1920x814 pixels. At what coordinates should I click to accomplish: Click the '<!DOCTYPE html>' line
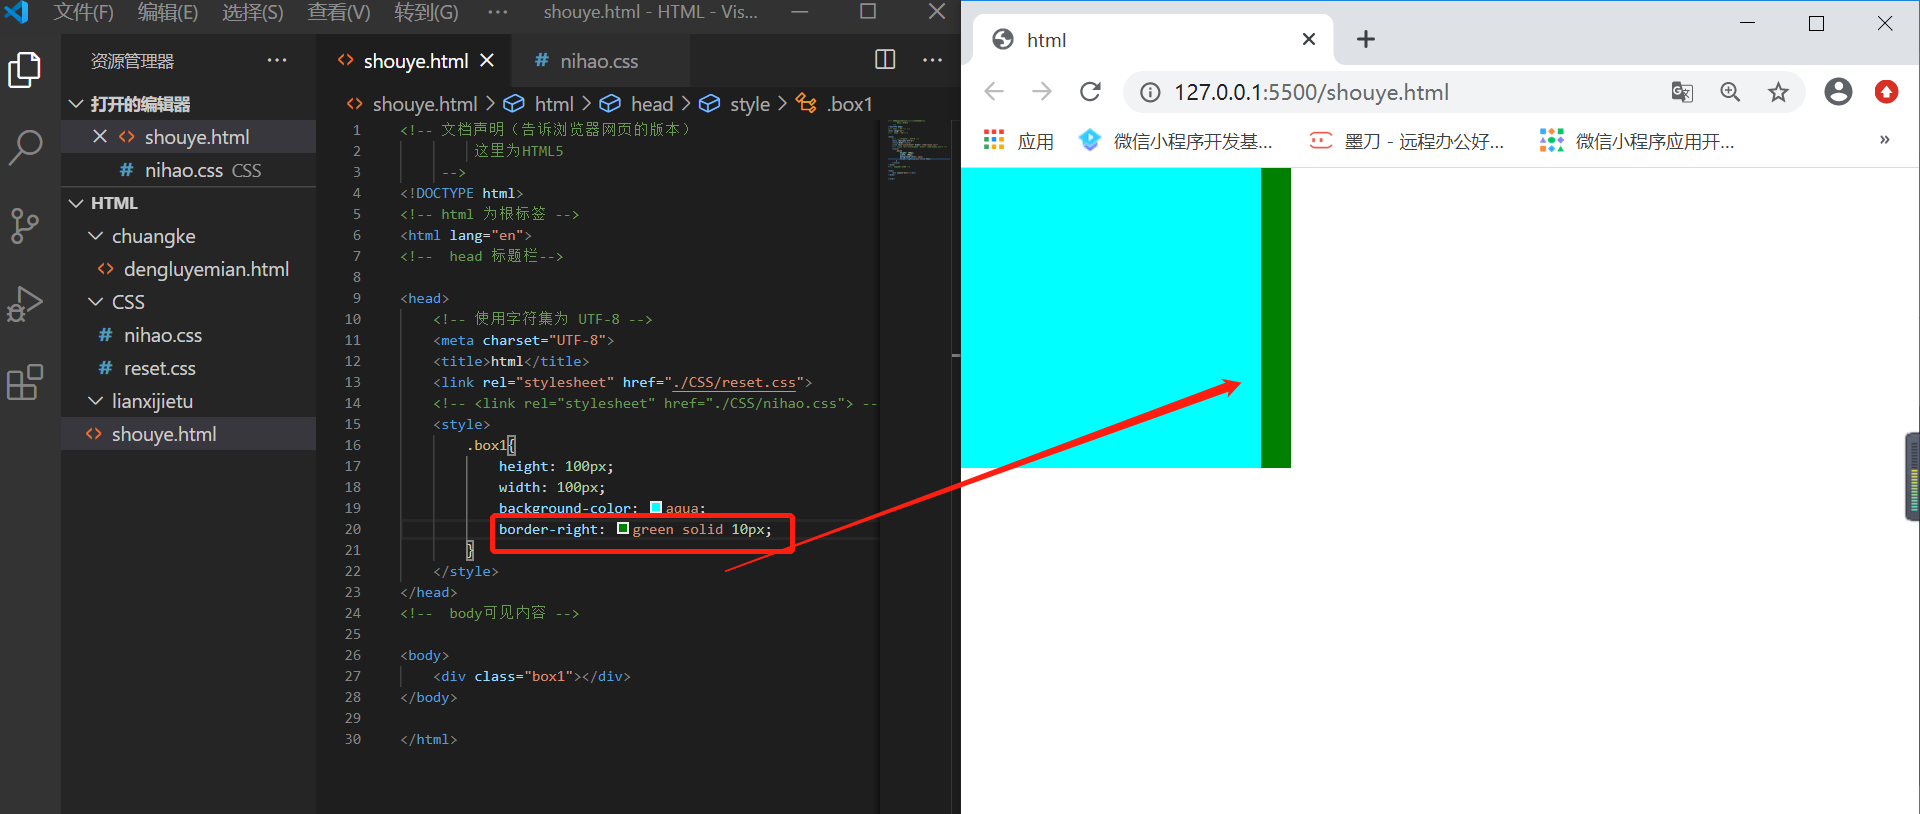pos(461,193)
